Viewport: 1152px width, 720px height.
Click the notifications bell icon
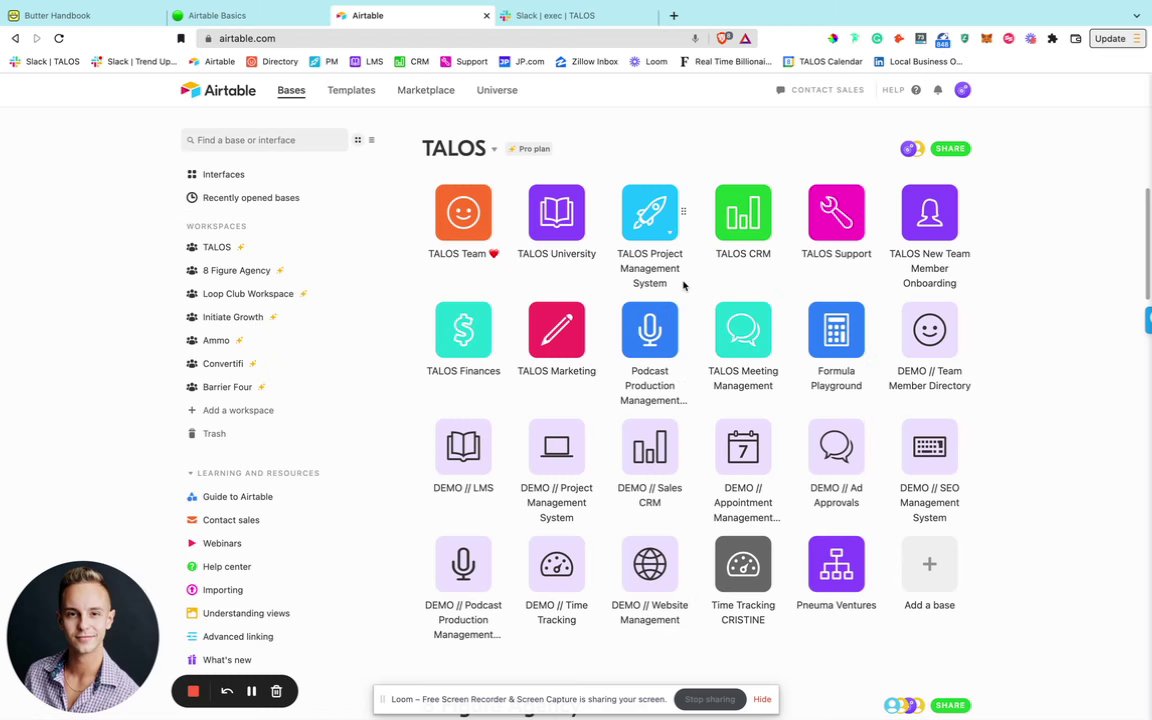coord(937,90)
